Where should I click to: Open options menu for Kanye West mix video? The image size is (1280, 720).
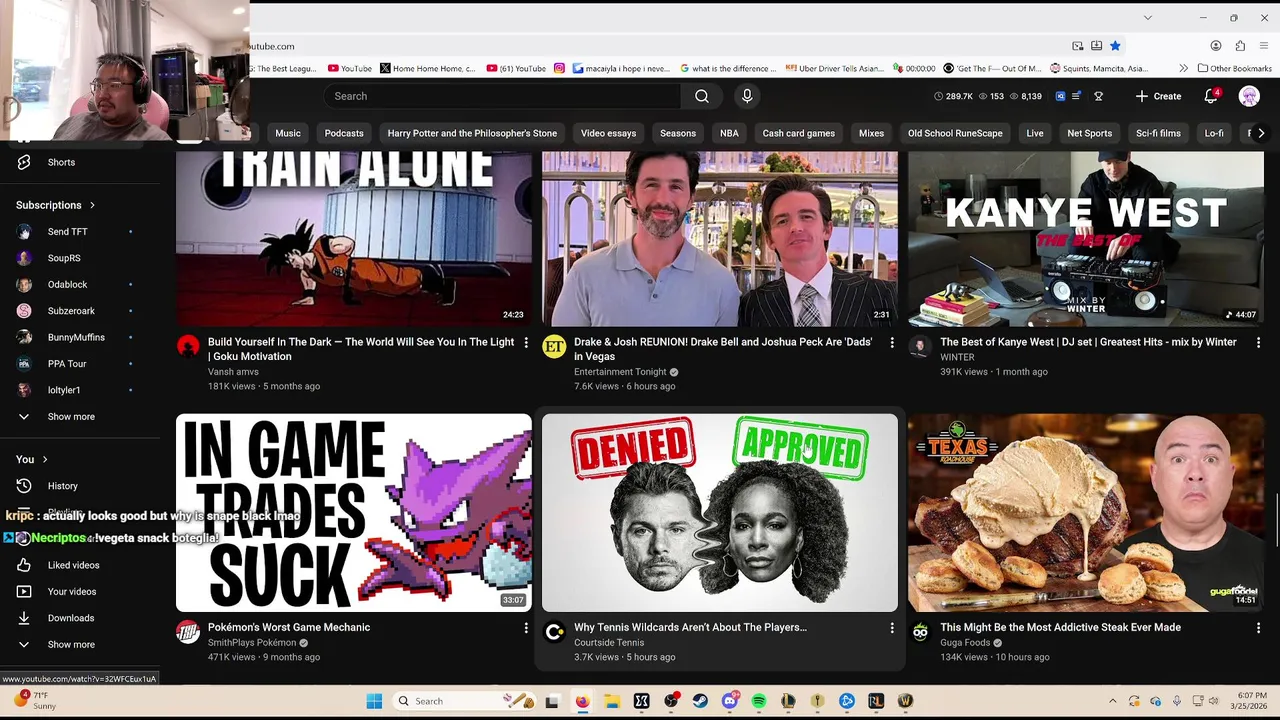(x=1258, y=343)
